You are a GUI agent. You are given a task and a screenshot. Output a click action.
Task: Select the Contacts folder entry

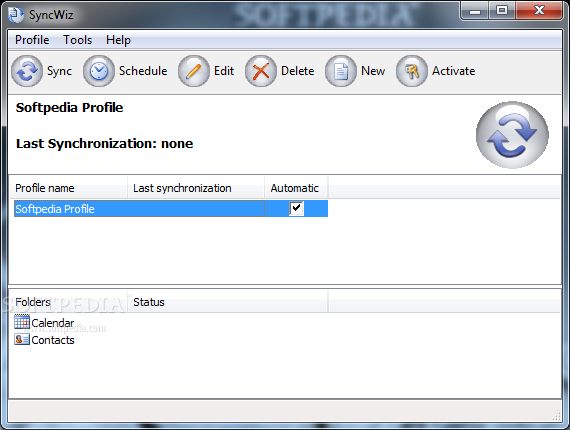point(44,340)
